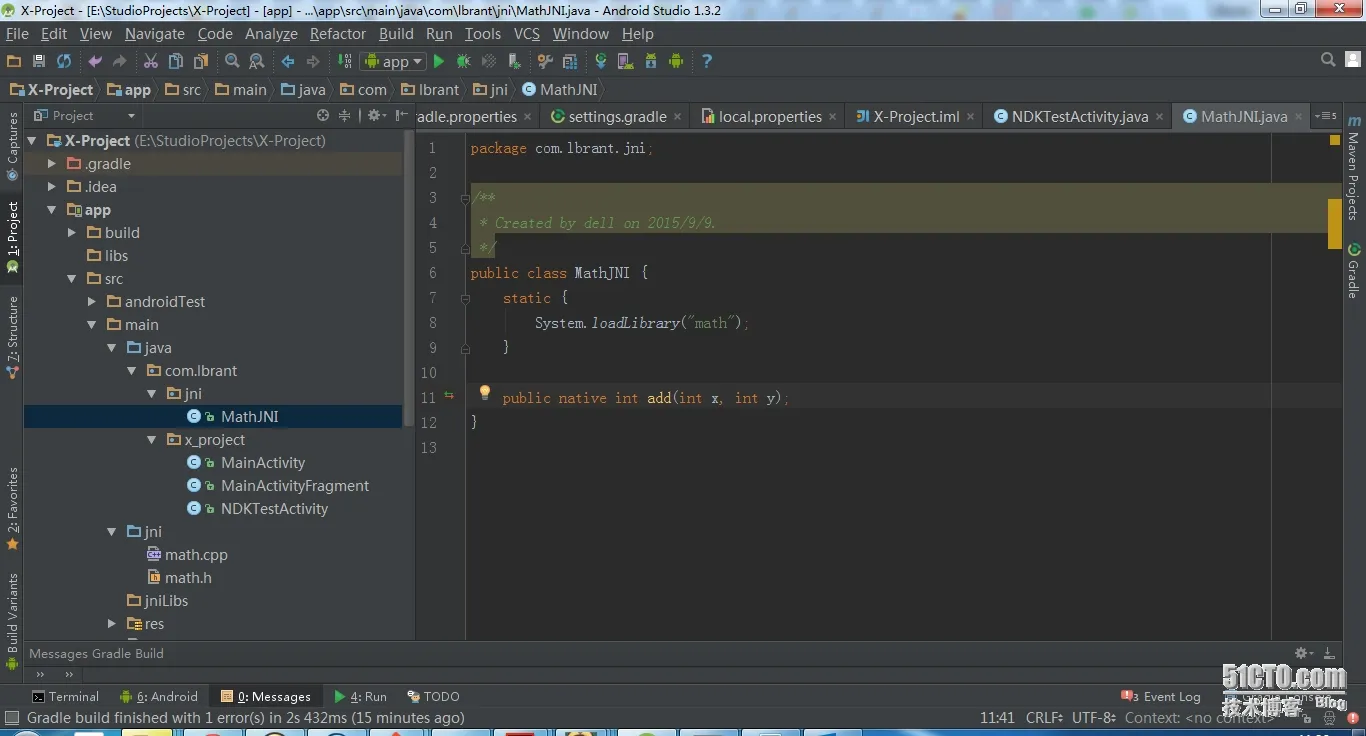The height and width of the screenshot is (736, 1366).
Task: Toggle the Build Variants side tool button
Action: point(13,620)
